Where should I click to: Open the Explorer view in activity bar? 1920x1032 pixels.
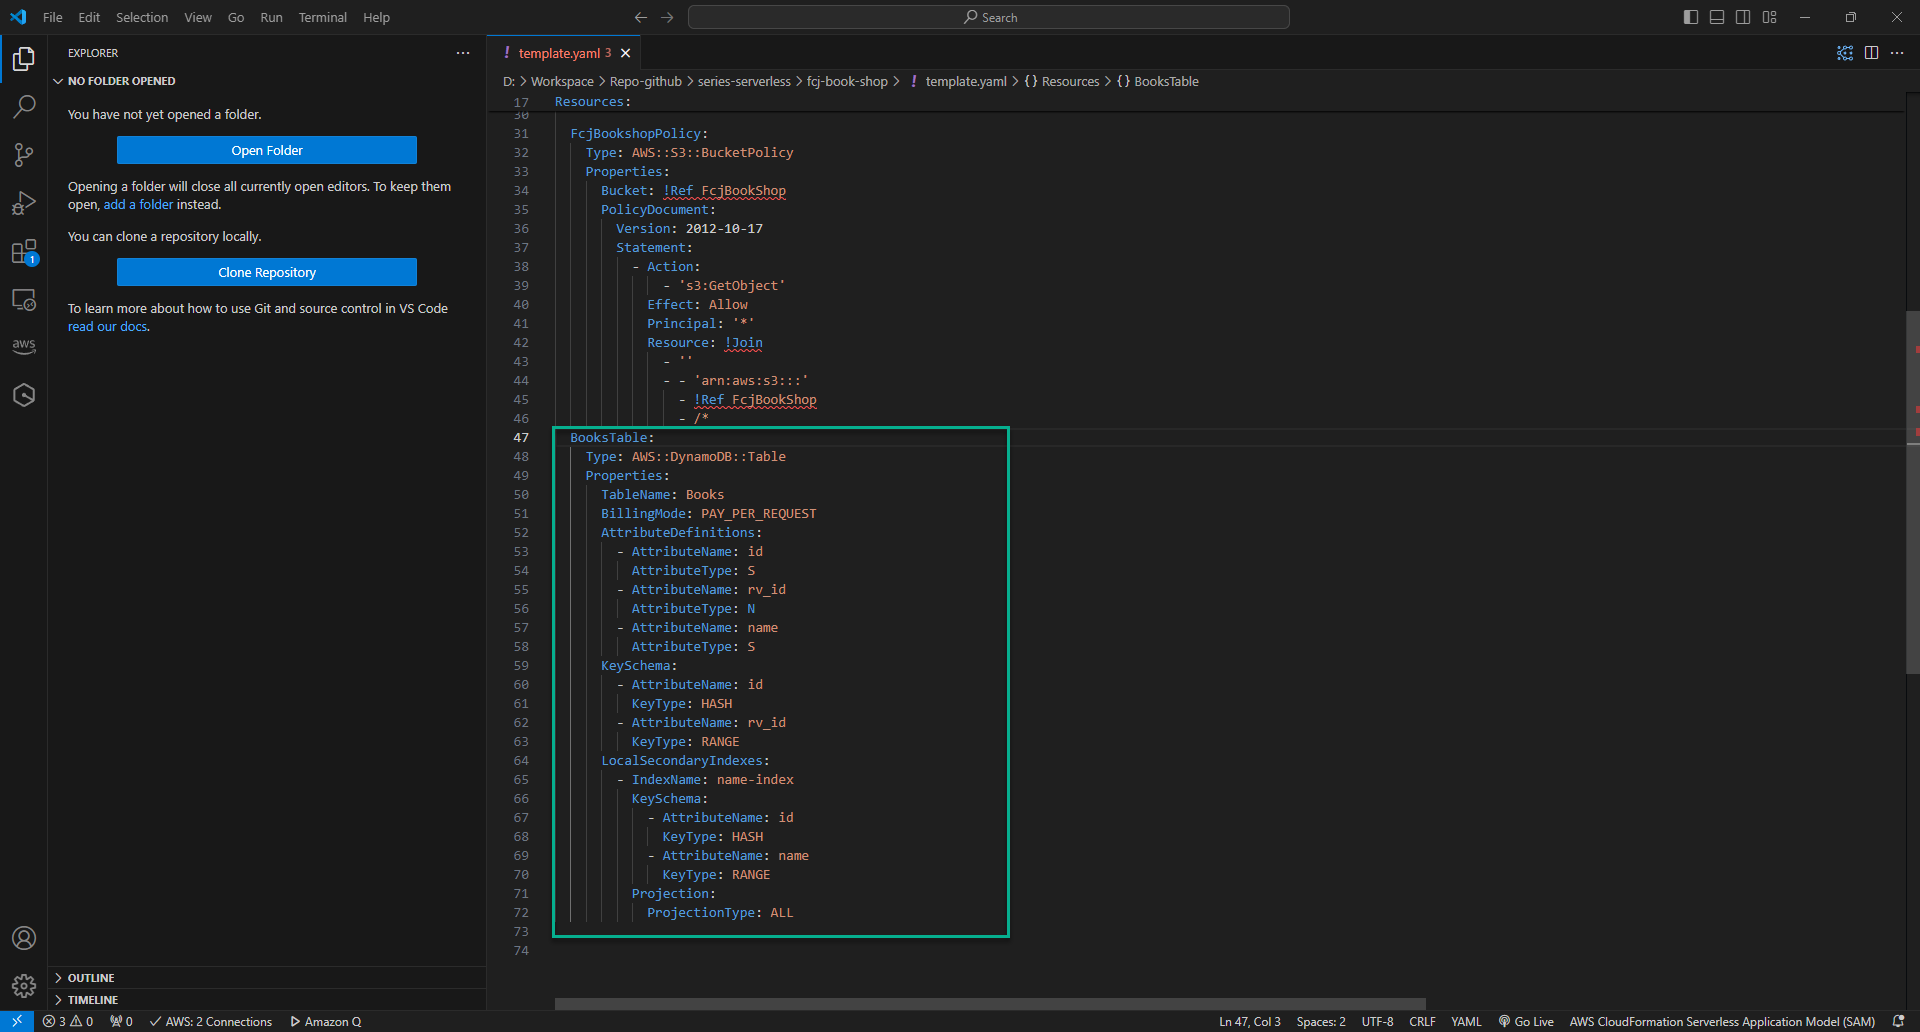pyautogui.click(x=24, y=59)
